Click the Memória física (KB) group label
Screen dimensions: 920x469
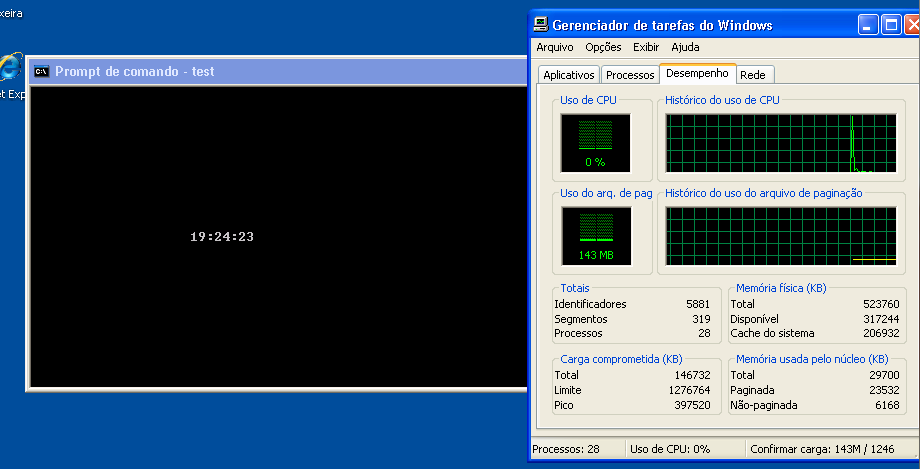(x=781, y=288)
